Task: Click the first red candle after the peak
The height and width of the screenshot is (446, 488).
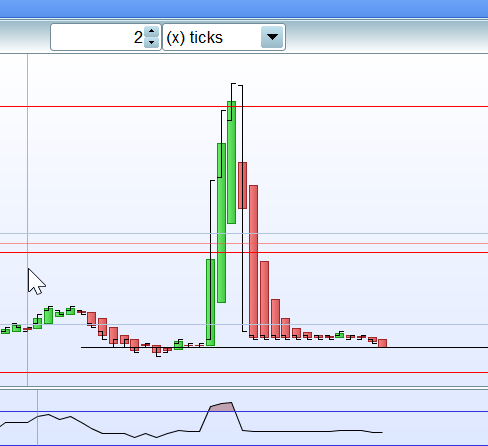Action: pyautogui.click(x=242, y=185)
